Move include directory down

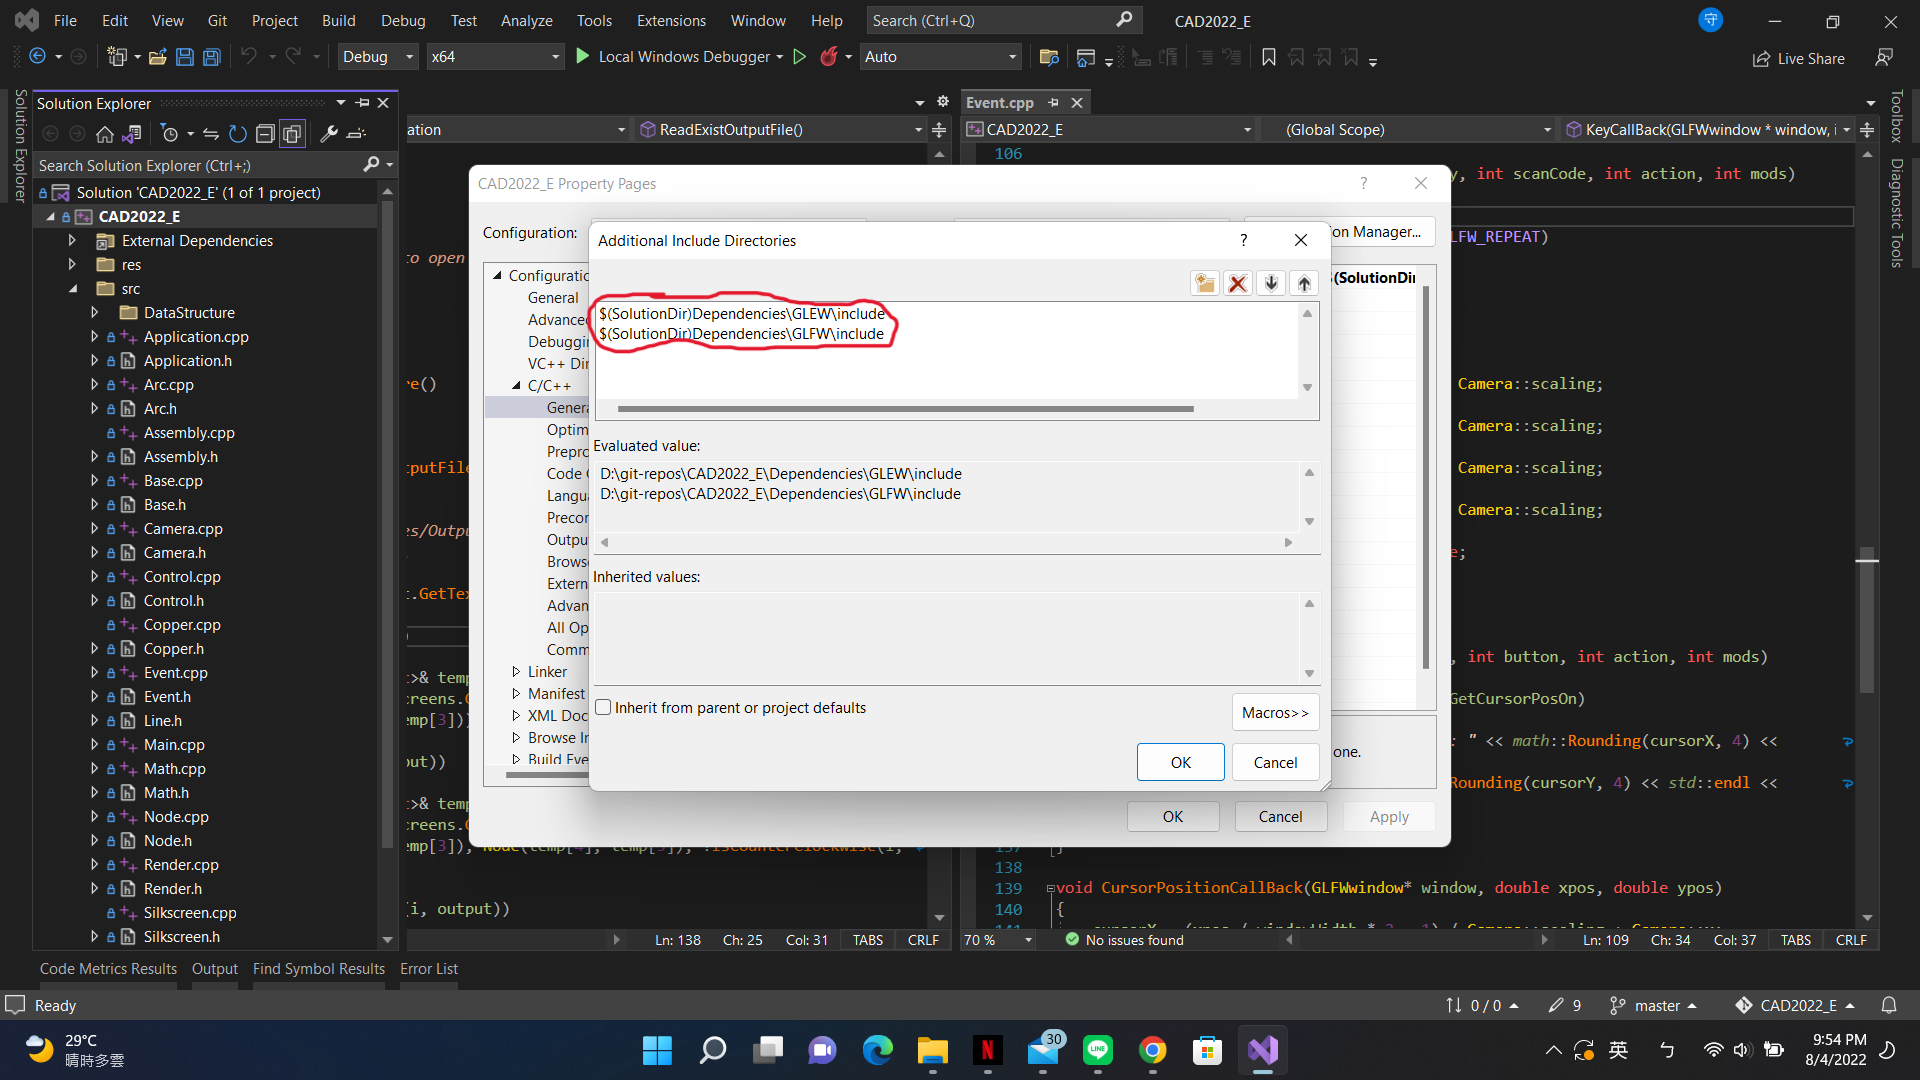pos(1271,283)
